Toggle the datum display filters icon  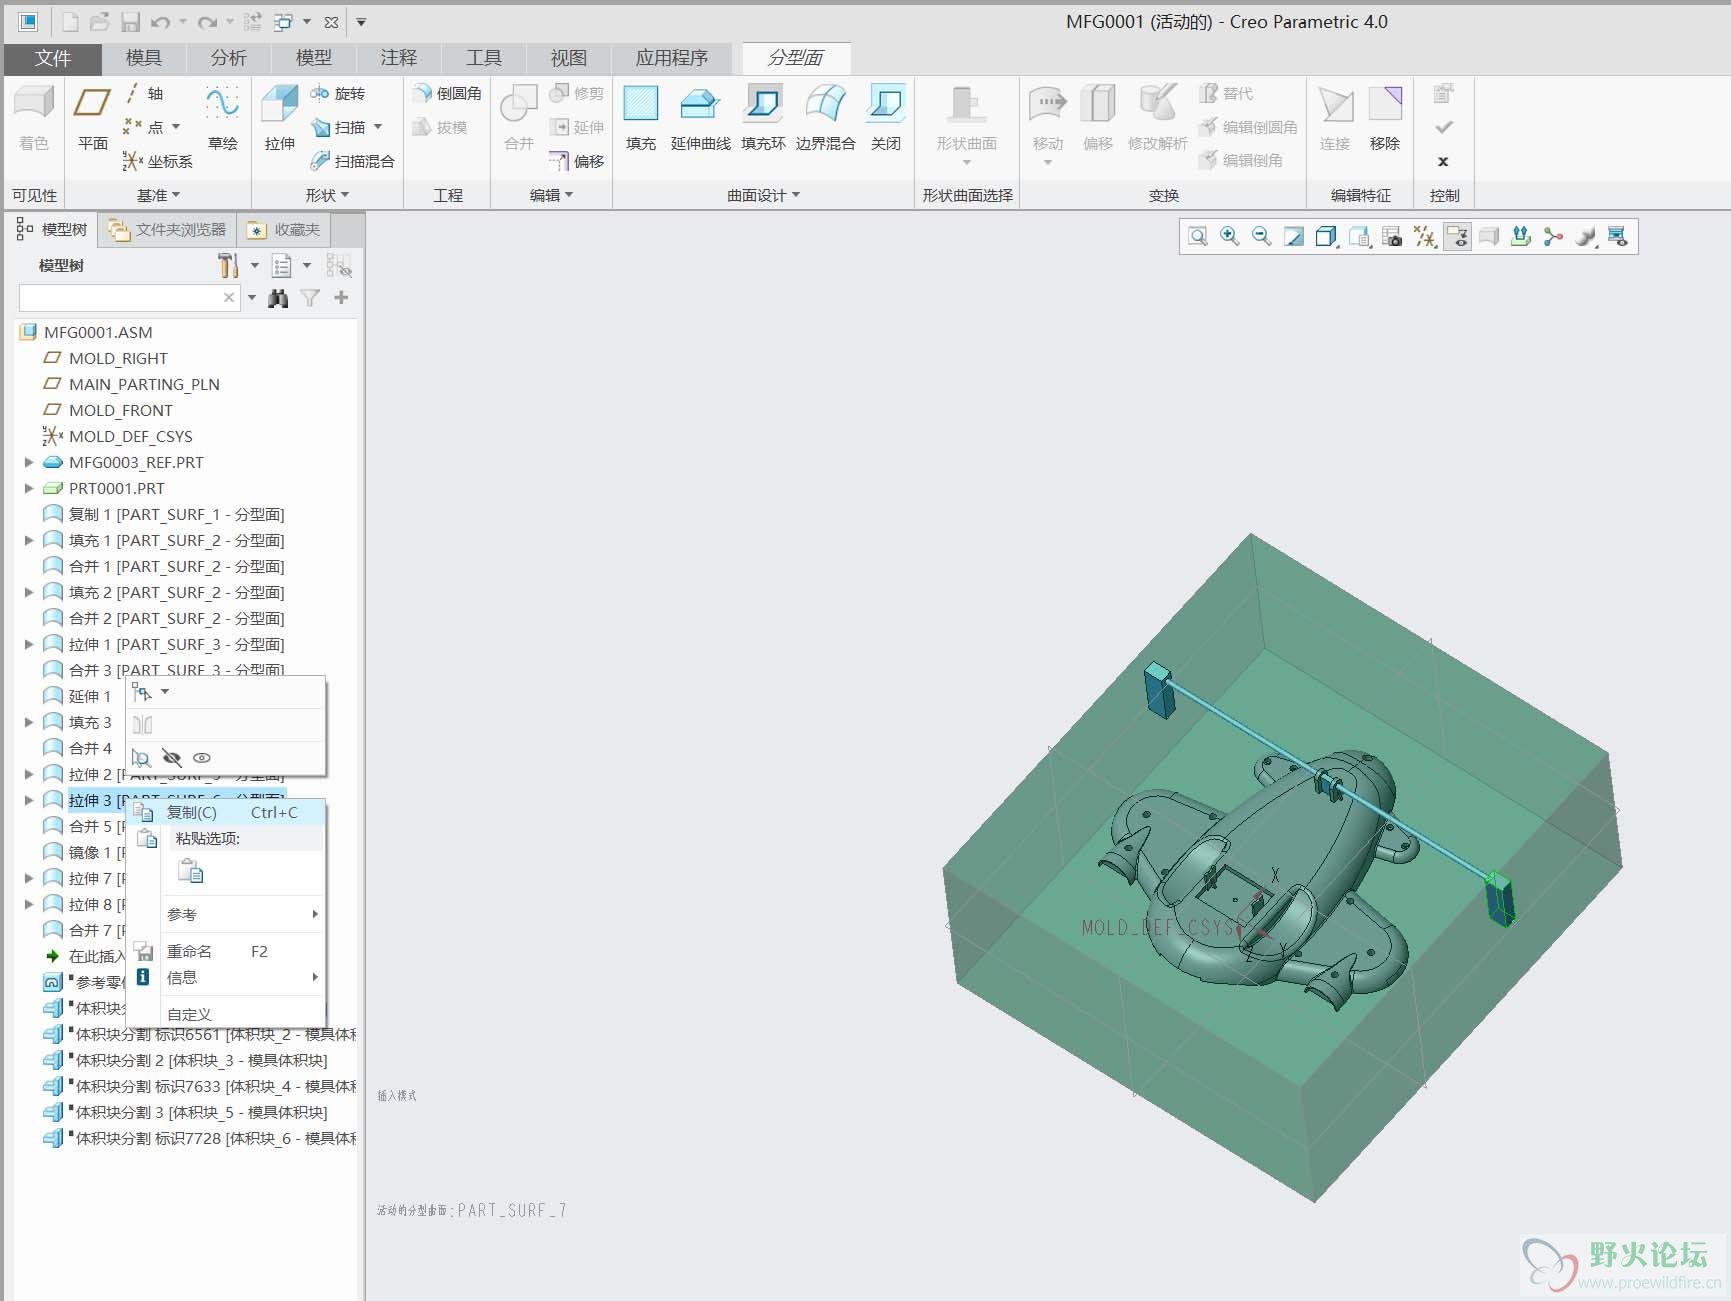pyautogui.click(x=1425, y=237)
